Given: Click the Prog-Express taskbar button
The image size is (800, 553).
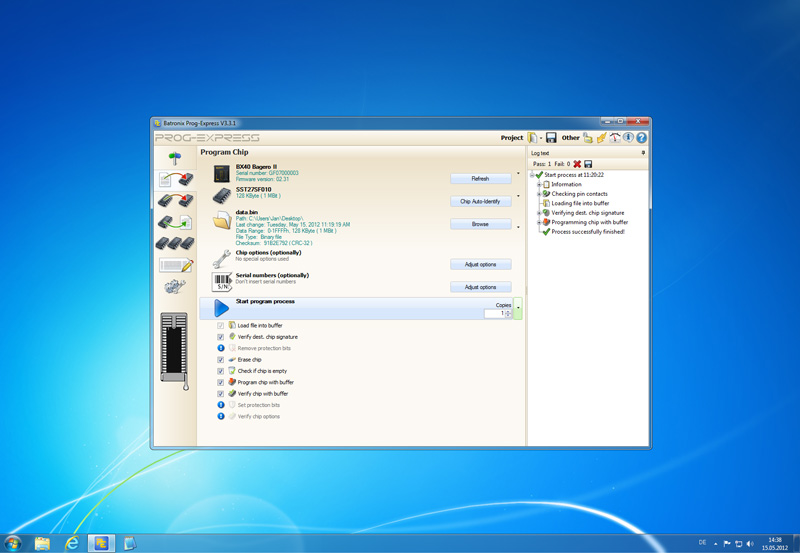Looking at the screenshot, I should [x=102, y=544].
